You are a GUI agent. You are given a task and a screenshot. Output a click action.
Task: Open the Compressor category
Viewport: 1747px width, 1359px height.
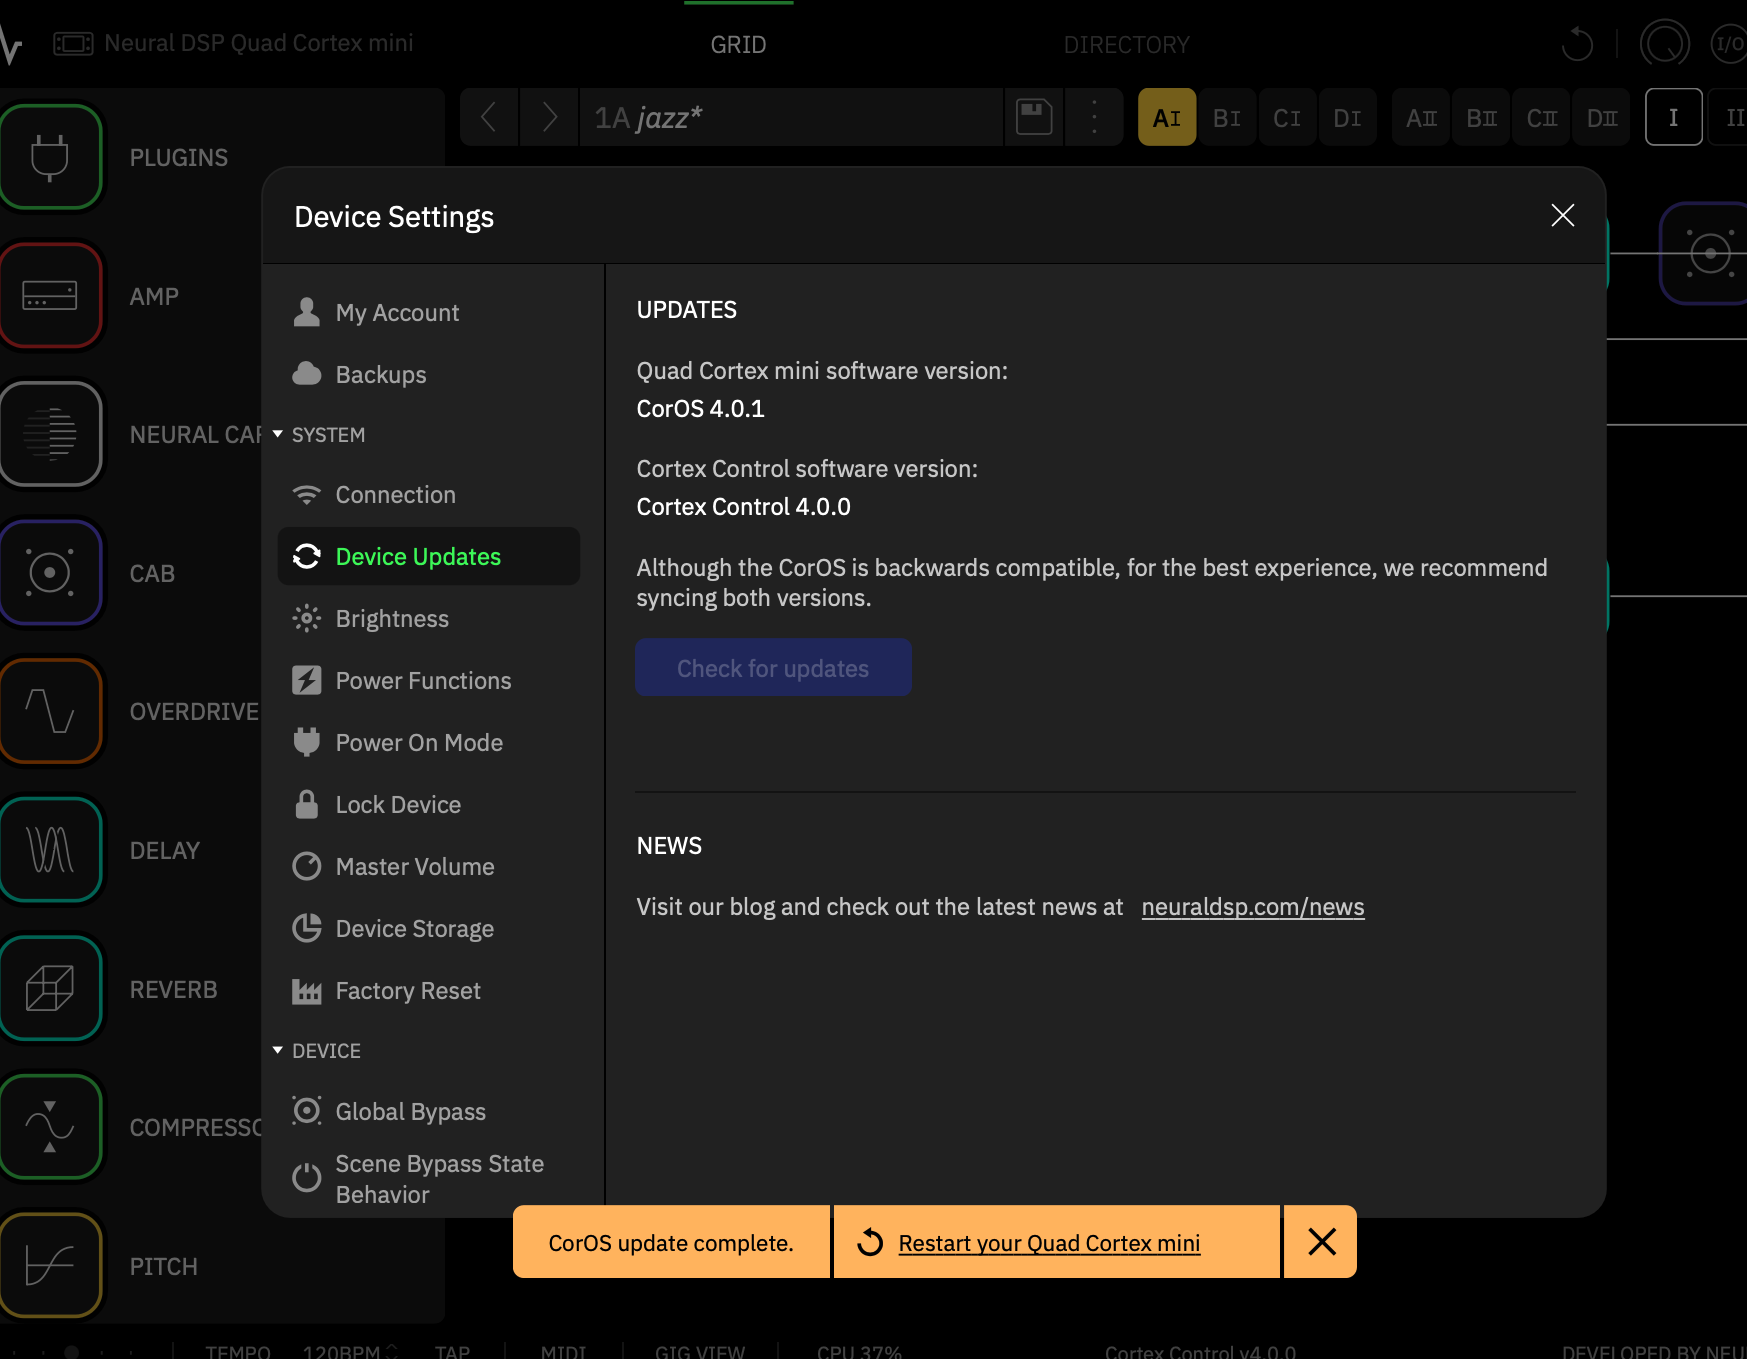coord(51,1127)
